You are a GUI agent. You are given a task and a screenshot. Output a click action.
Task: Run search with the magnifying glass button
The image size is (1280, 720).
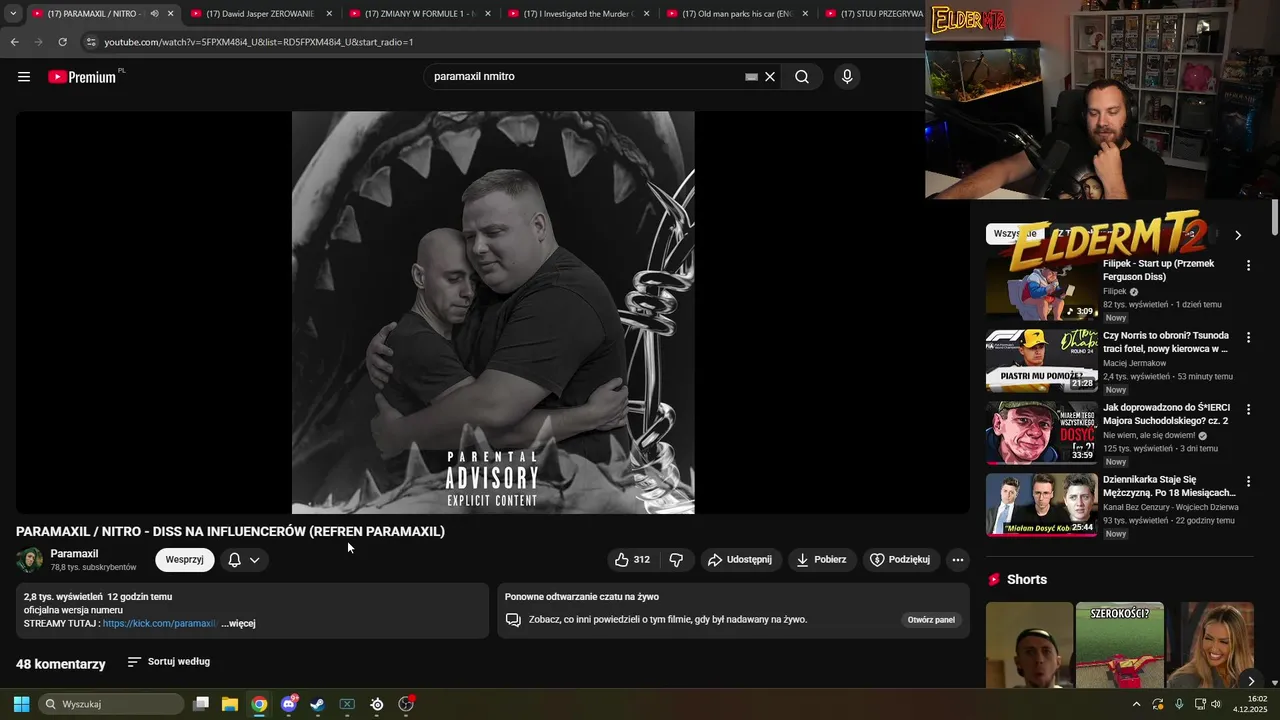pyautogui.click(x=802, y=77)
